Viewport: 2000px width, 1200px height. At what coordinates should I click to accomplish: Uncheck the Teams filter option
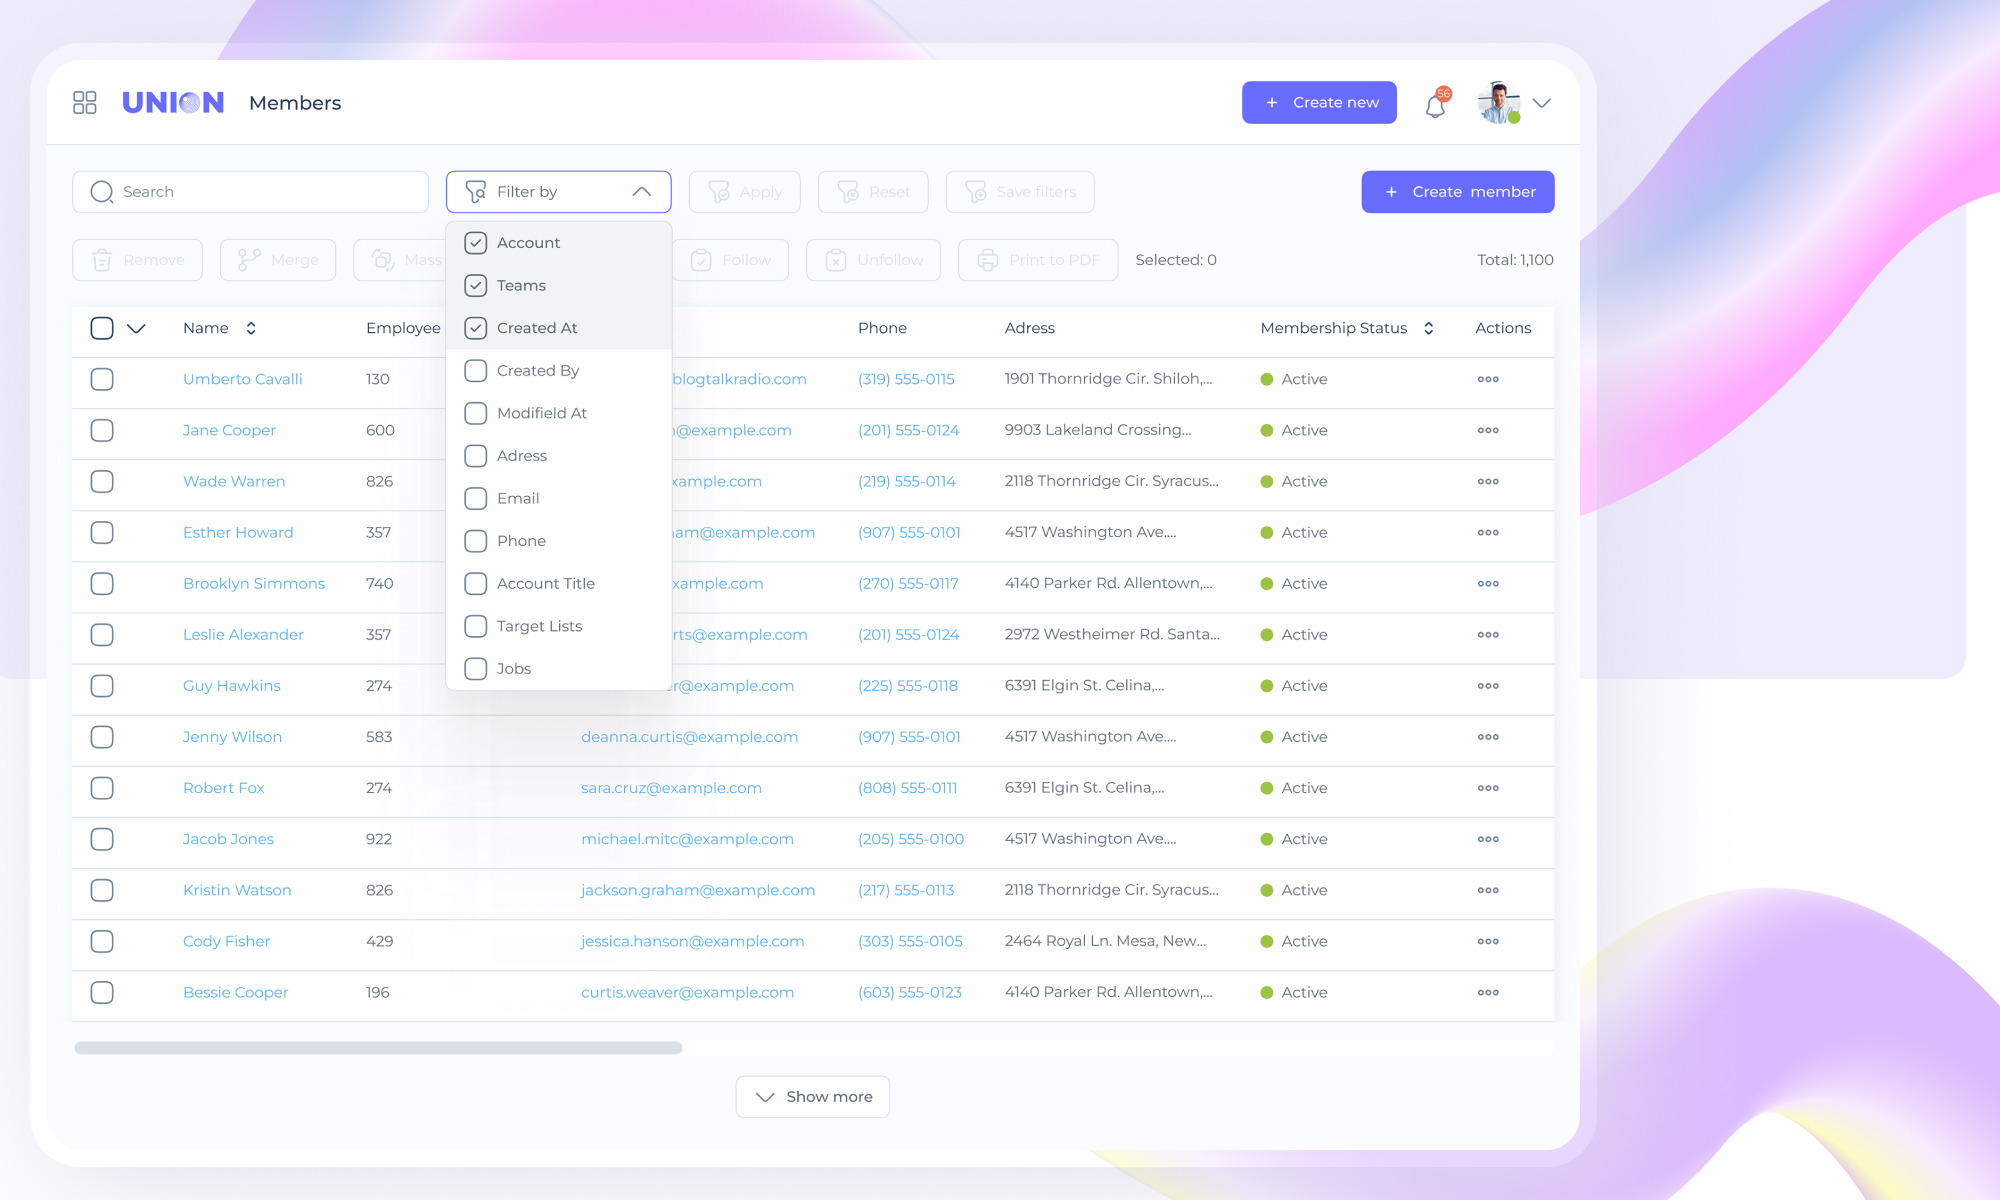[476, 286]
